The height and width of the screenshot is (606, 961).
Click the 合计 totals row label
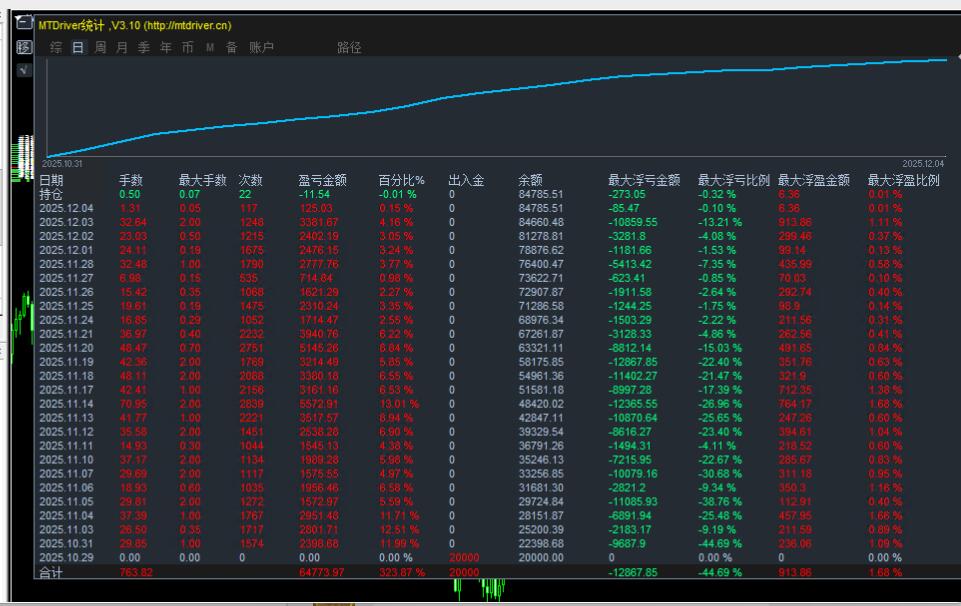click(x=51, y=572)
